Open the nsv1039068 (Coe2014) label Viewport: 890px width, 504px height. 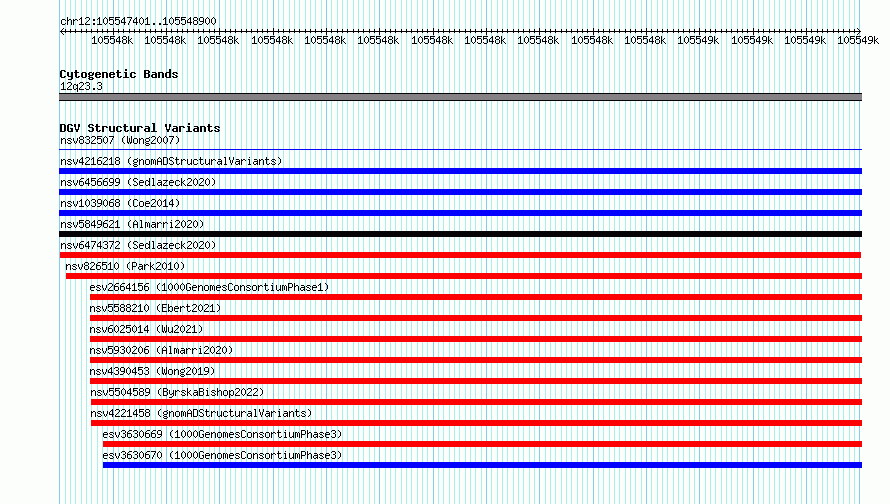click(x=120, y=203)
